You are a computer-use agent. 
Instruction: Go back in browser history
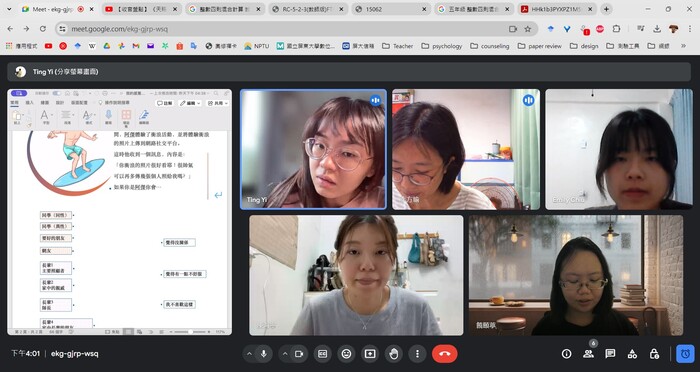tap(11, 29)
